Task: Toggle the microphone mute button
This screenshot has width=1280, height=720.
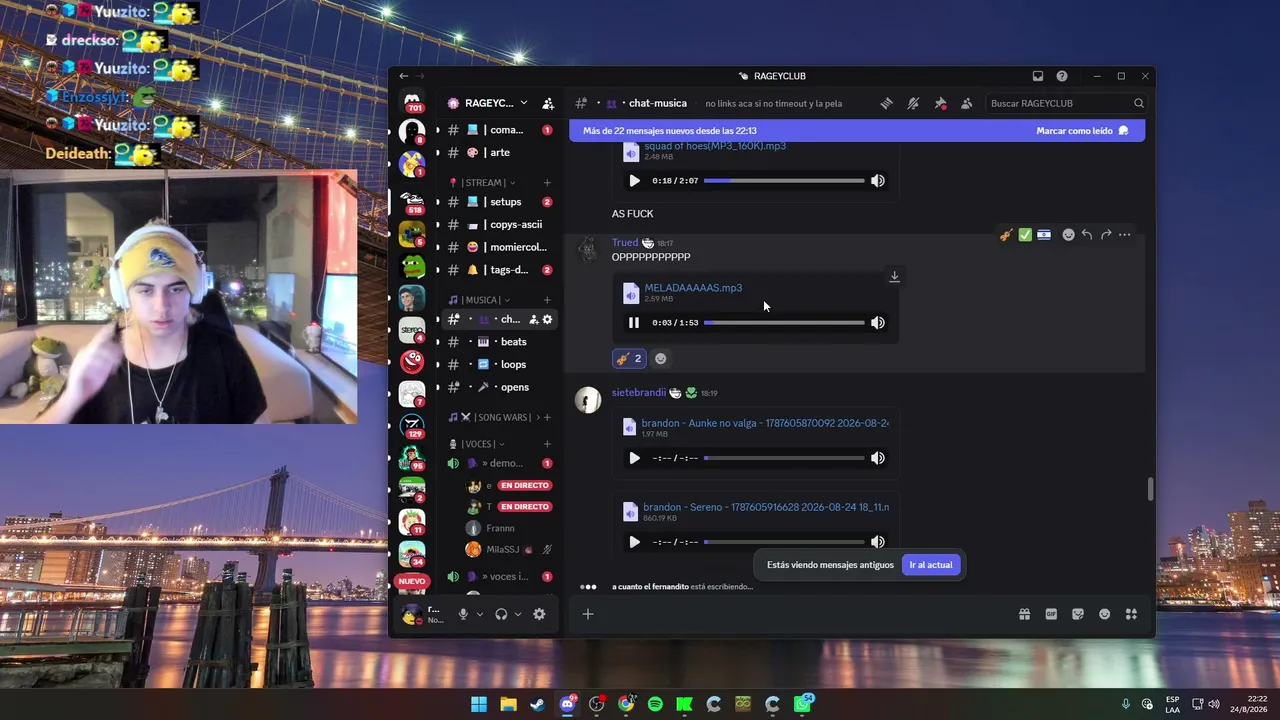Action: coord(463,614)
